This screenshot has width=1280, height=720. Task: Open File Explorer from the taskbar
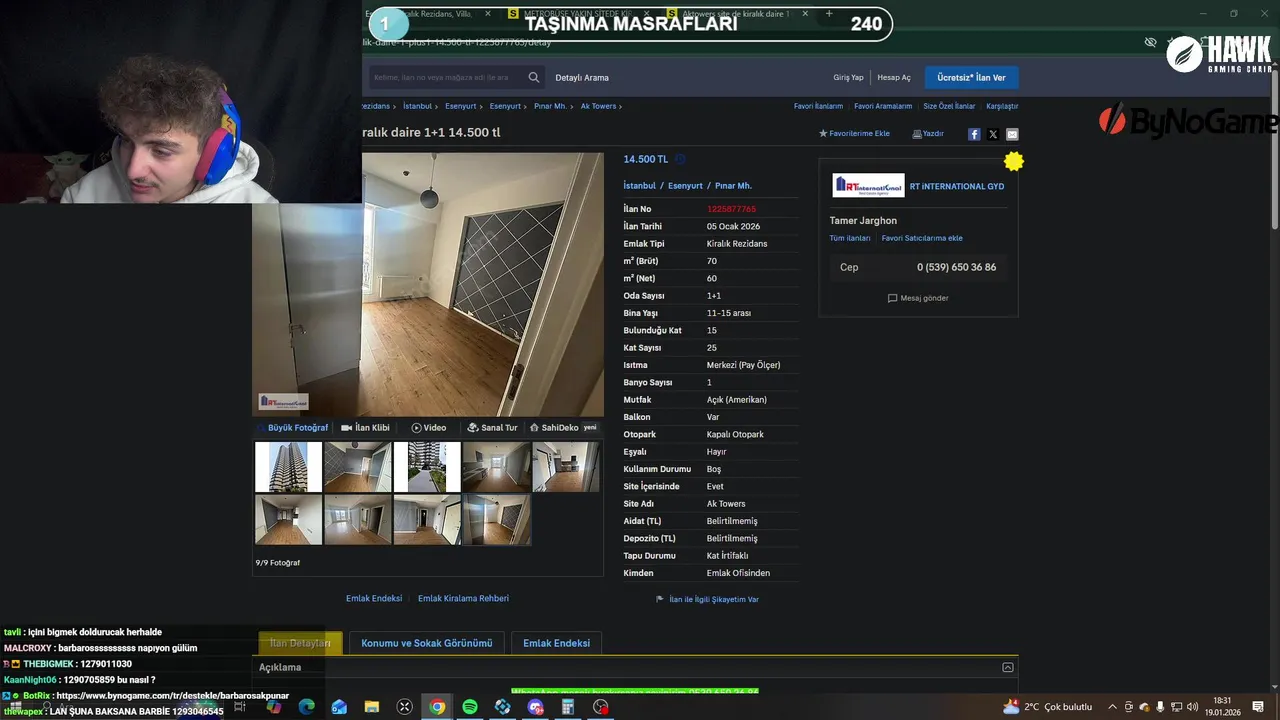372,706
